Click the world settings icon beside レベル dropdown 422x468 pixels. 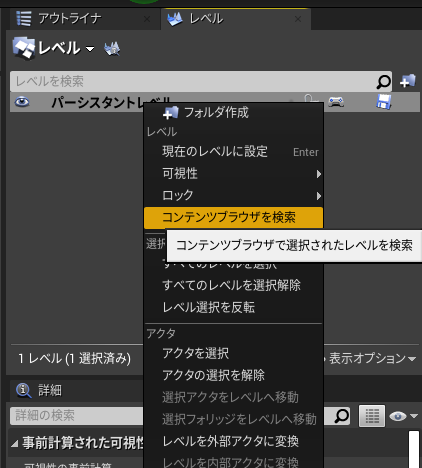112,49
